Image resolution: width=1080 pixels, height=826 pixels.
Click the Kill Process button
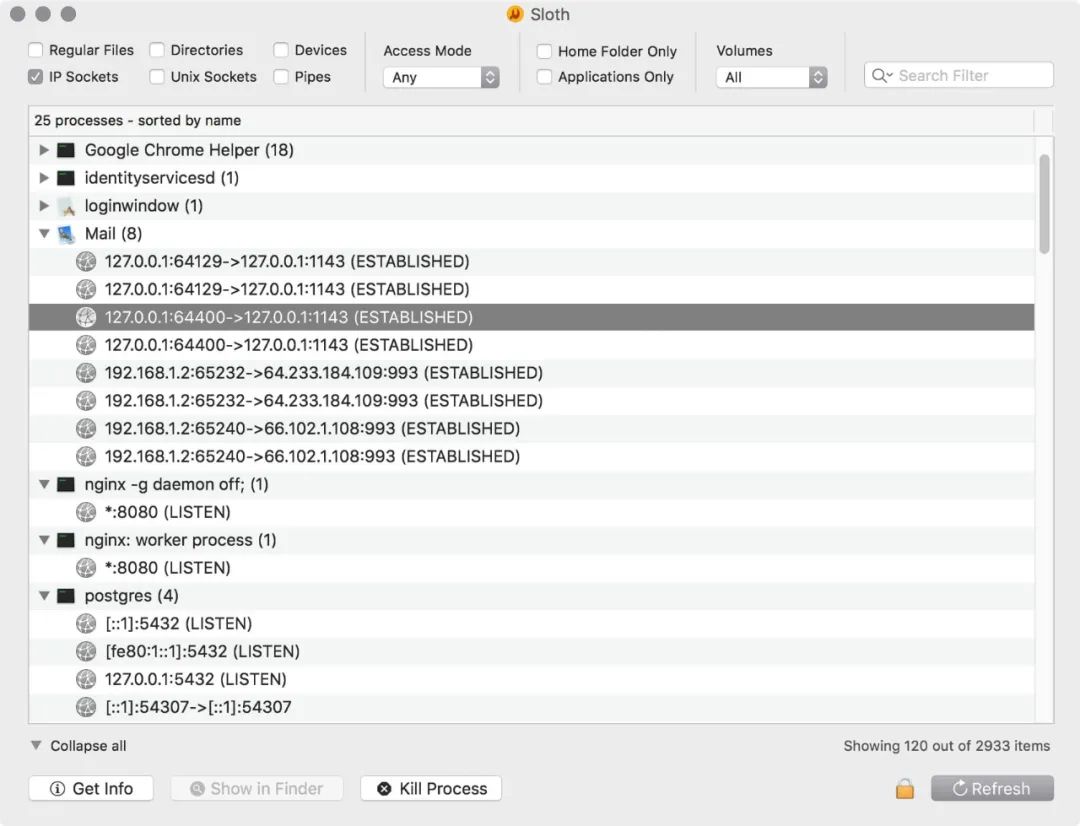pyautogui.click(x=430, y=788)
